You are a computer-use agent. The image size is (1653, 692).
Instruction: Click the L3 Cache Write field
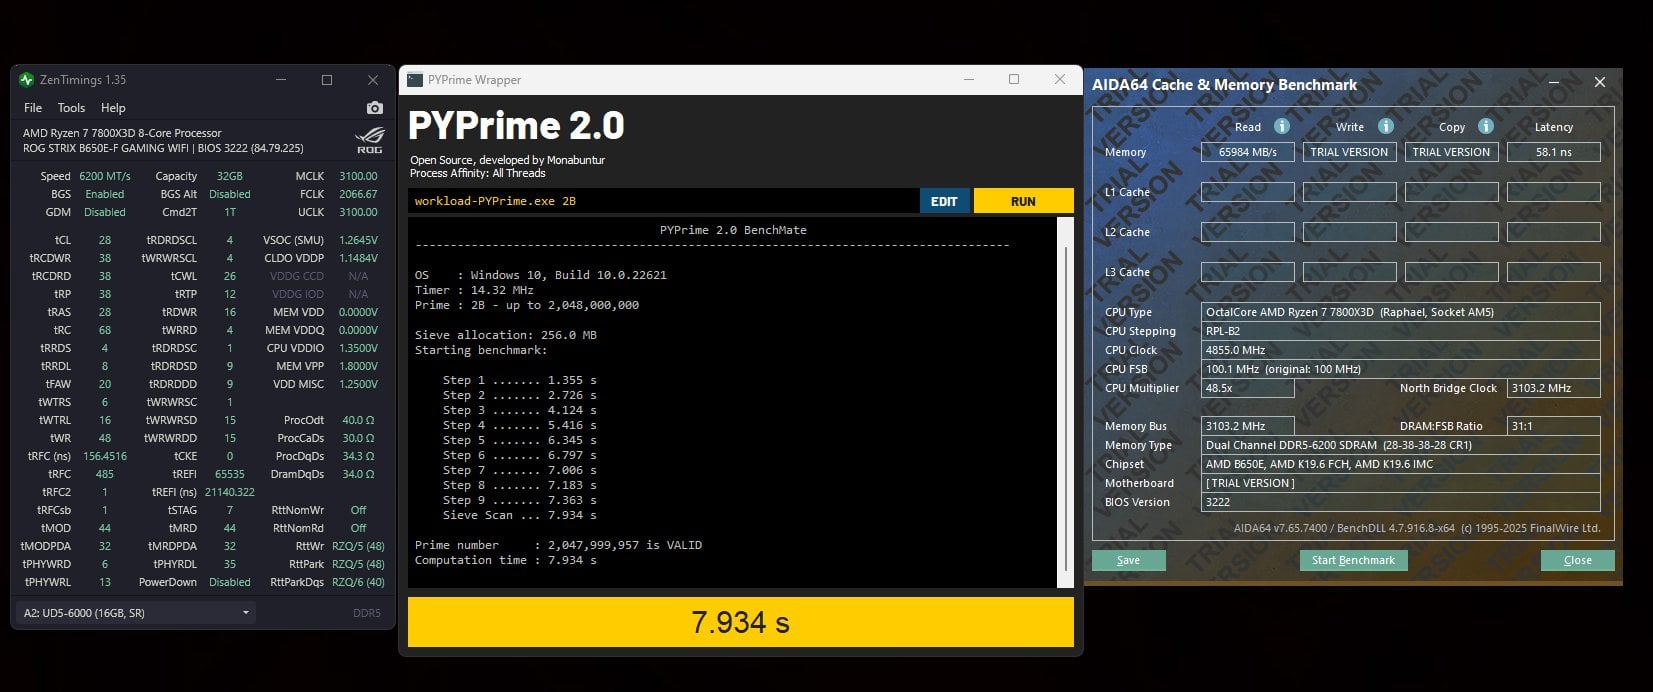1349,272
